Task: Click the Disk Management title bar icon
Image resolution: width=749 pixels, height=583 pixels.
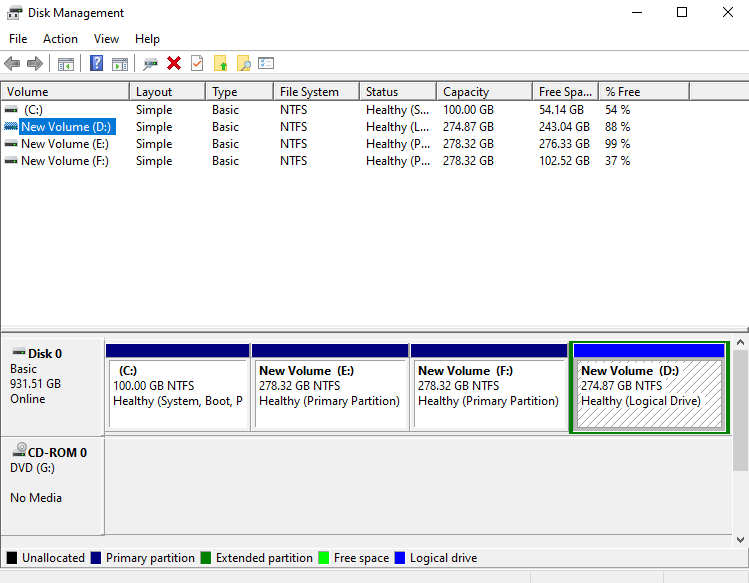Action: pyautogui.click(x=14, y=12)
